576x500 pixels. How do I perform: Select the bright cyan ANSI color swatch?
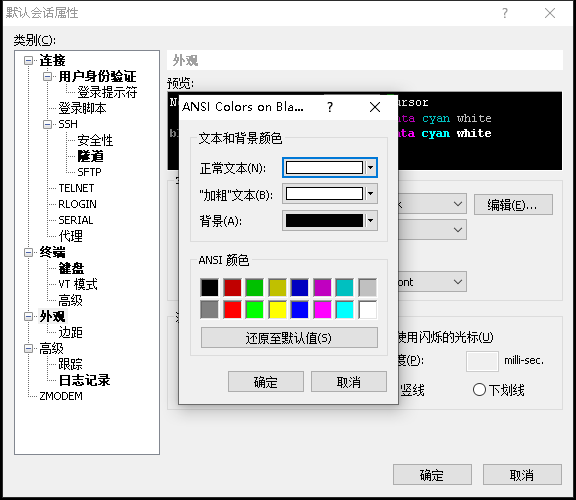point(345,309)
